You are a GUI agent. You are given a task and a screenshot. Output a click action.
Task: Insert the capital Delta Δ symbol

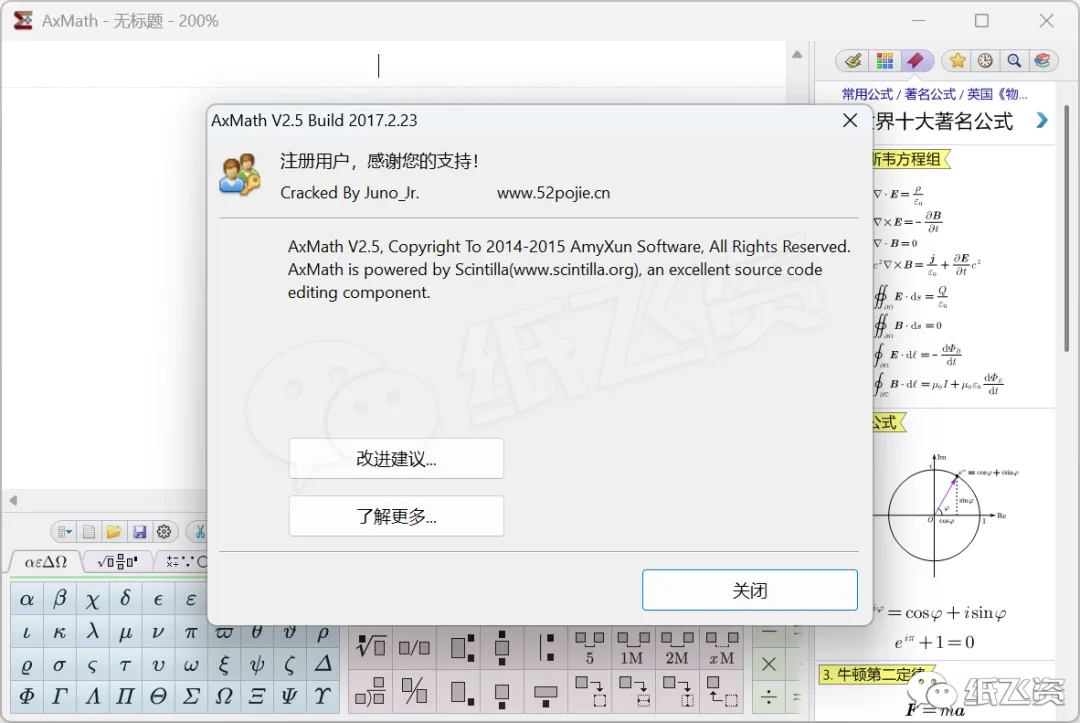coord(322,664)
